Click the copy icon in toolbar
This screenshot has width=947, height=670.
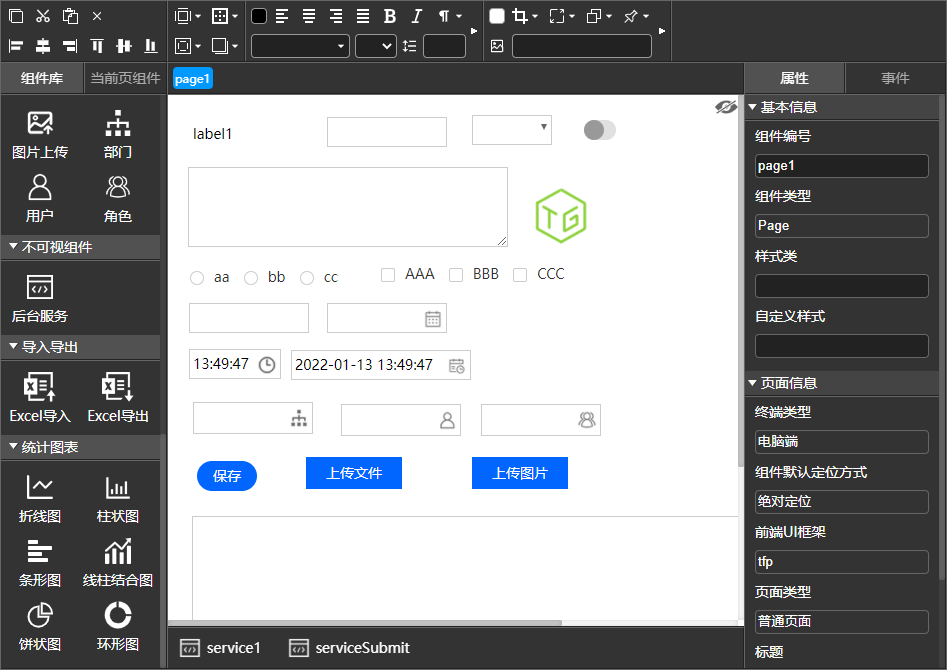point(16,16)
